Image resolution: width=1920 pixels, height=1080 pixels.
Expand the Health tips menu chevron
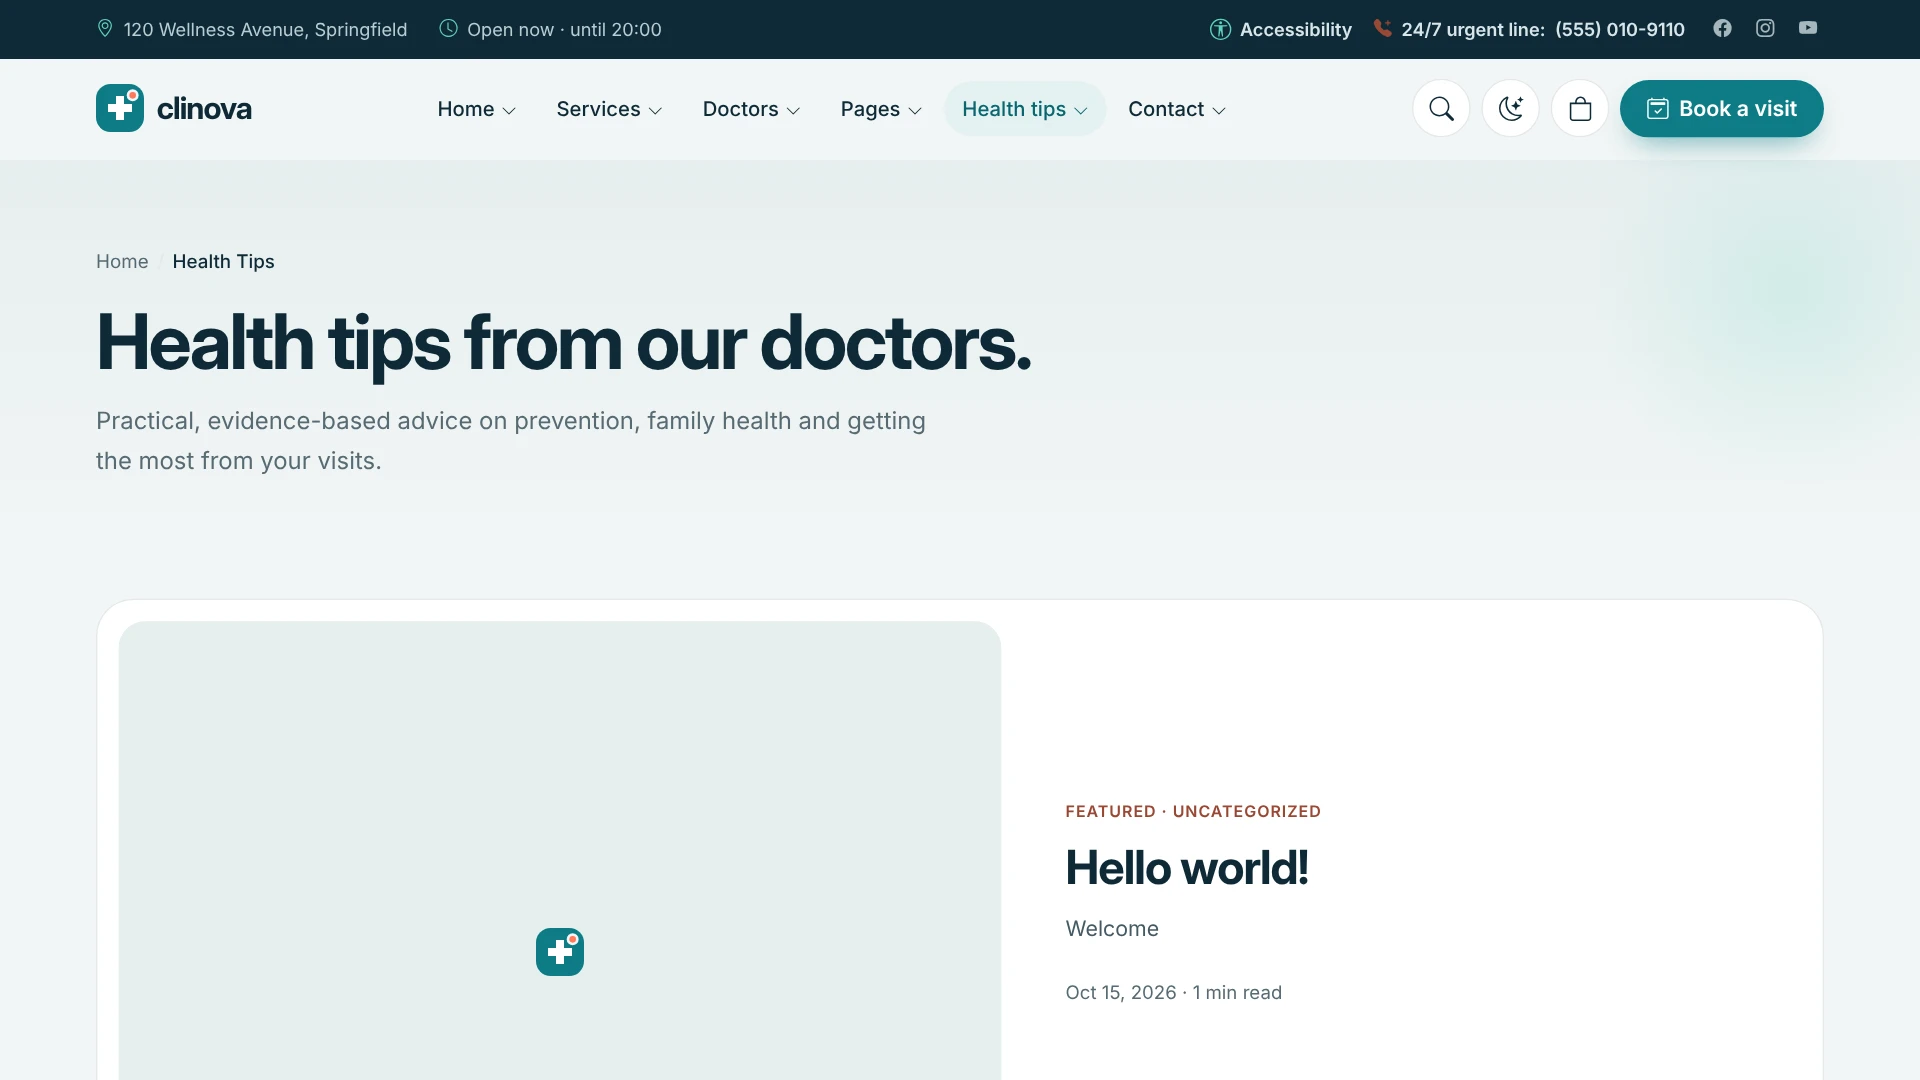point(1081,111)
